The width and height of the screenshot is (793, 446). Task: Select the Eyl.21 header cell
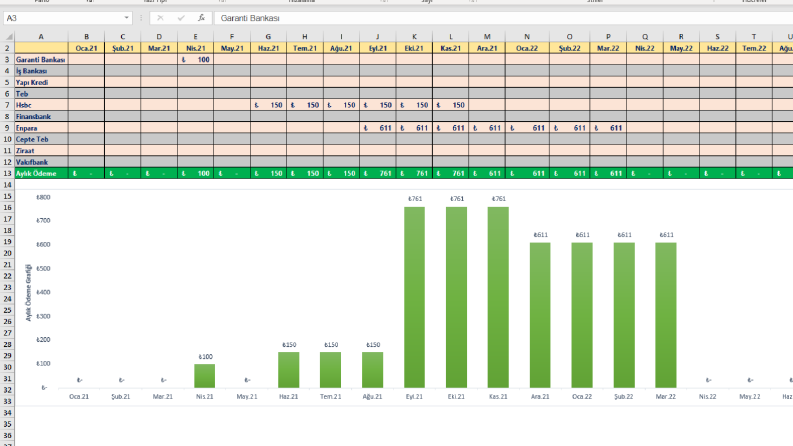pyautogui.click(x=377, y=48)
